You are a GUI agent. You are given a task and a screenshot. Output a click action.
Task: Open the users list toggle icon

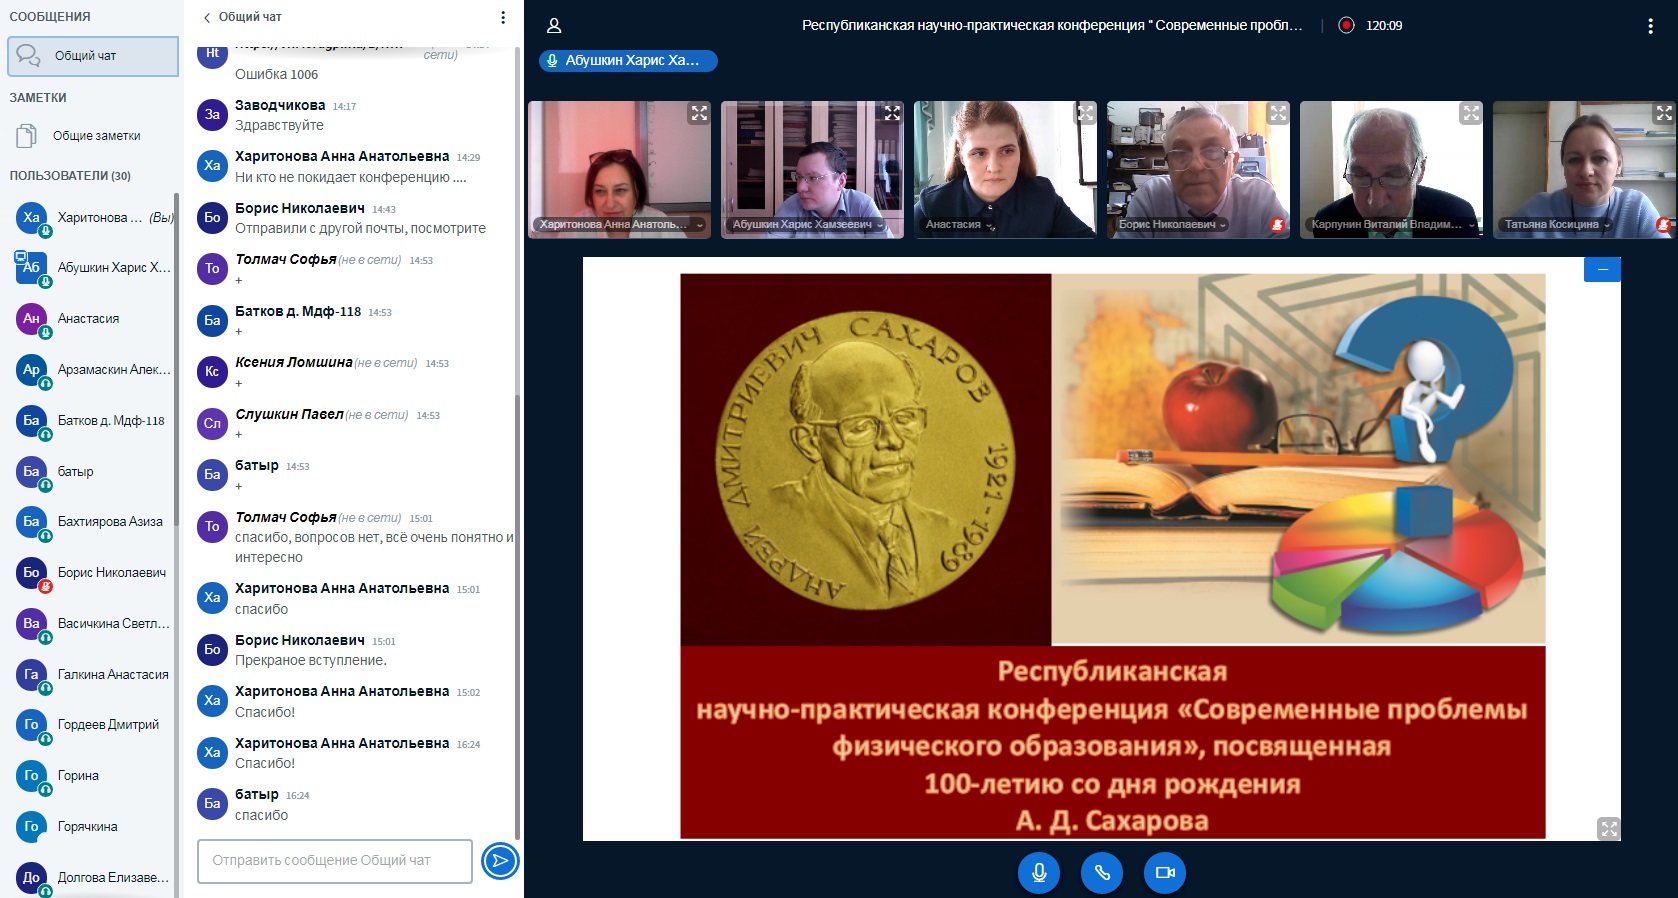click(x=554, y=26)
